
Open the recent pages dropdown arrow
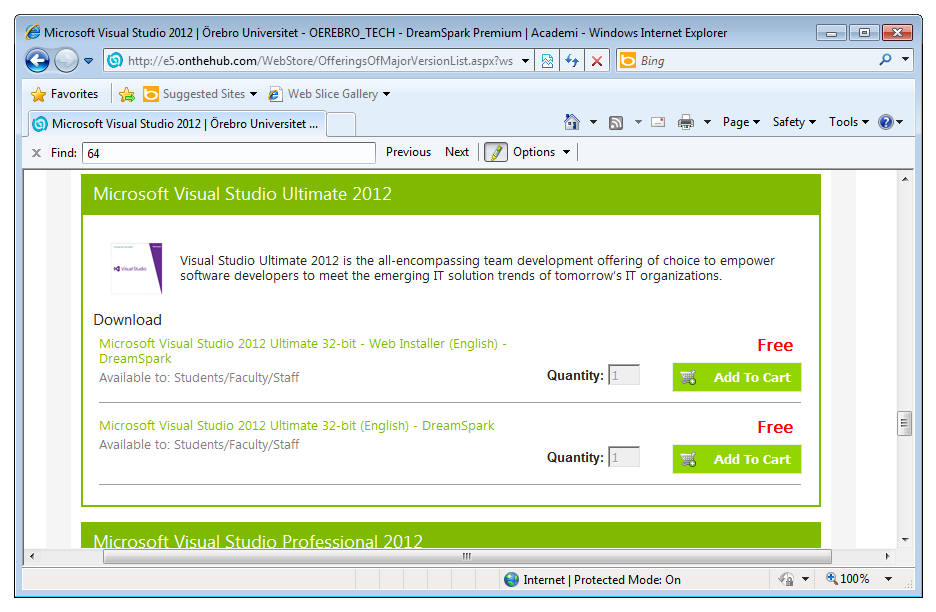(x=89, y=60)
